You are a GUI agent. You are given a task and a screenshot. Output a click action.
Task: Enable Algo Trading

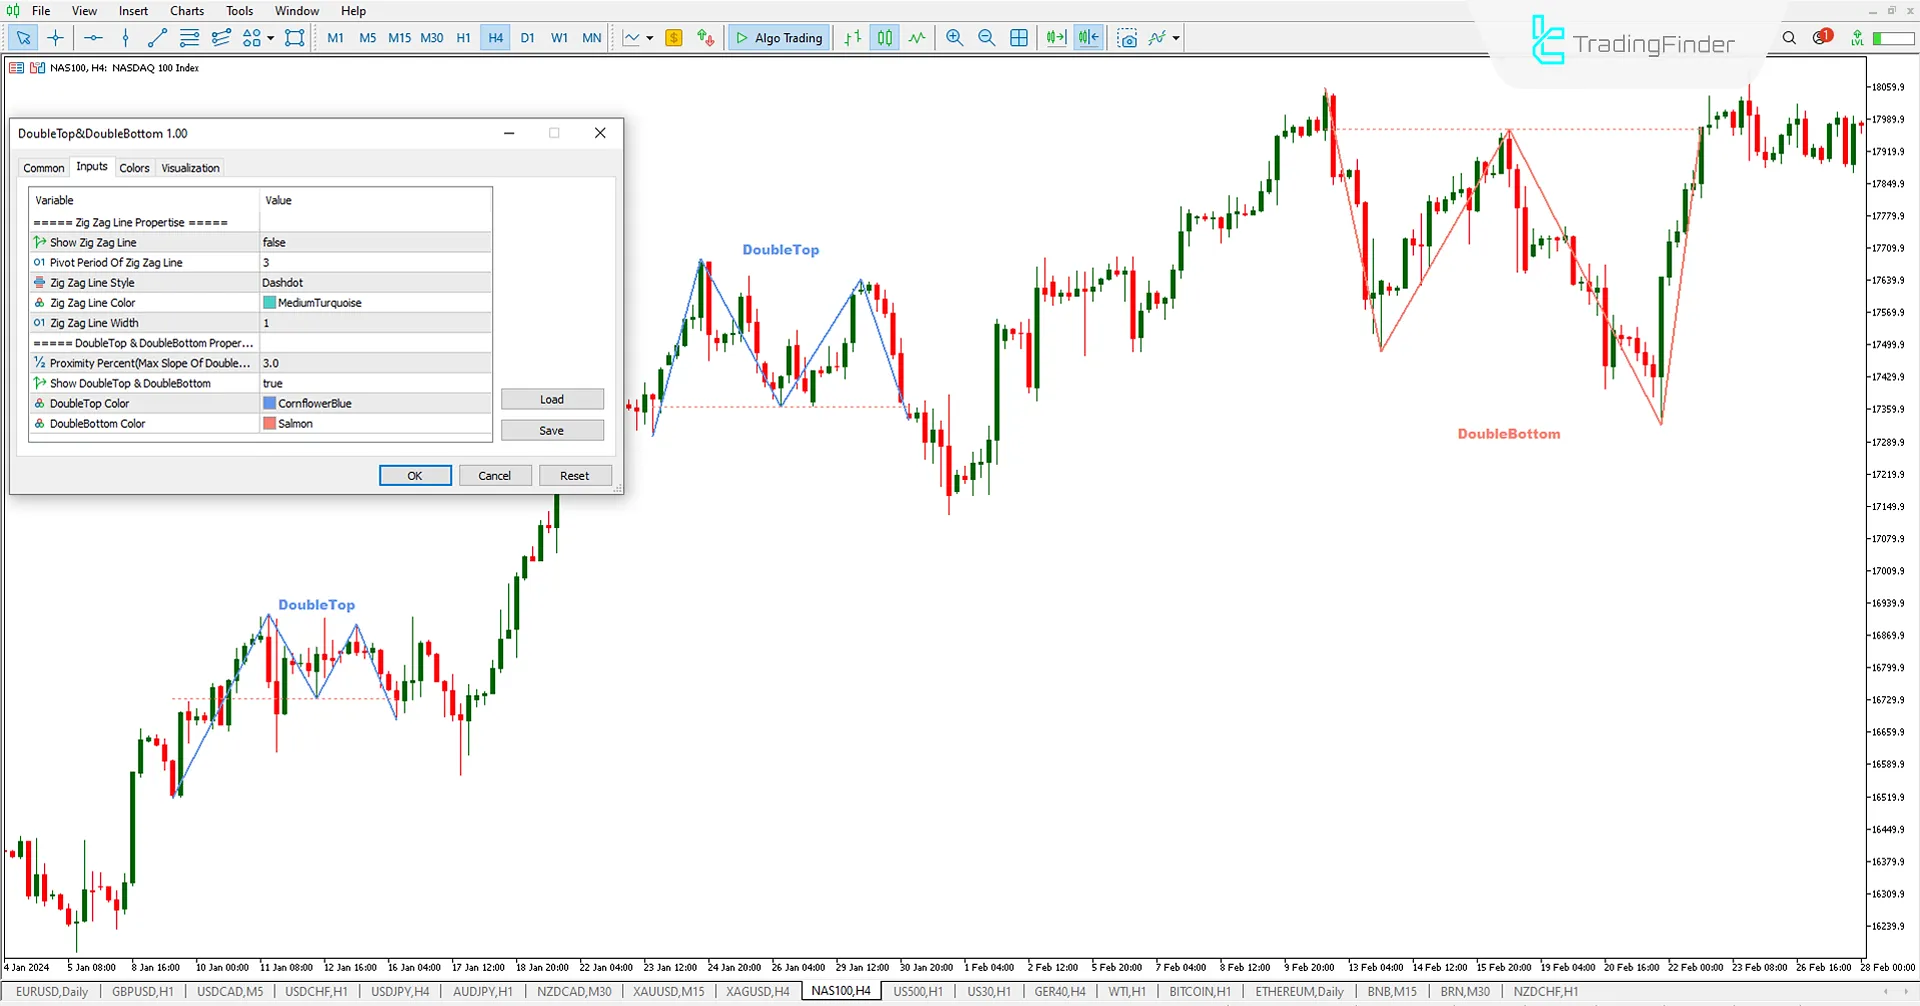[x=778, y=37]
